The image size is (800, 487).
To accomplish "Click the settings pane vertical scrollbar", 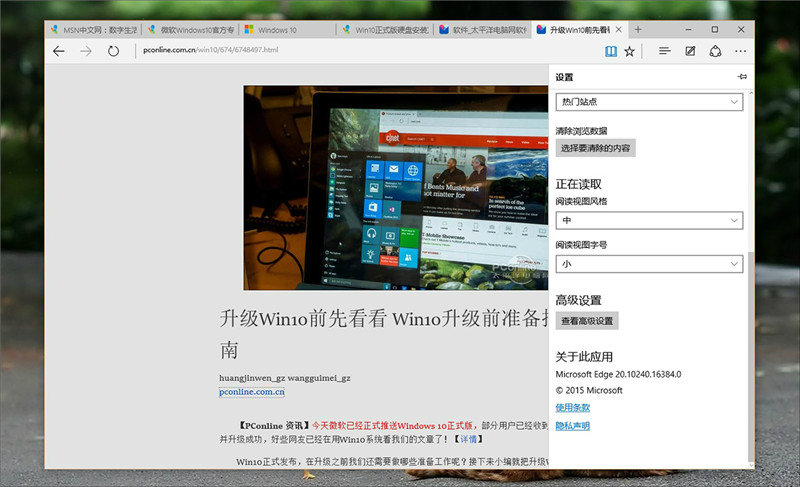I will tap(751, 357).
